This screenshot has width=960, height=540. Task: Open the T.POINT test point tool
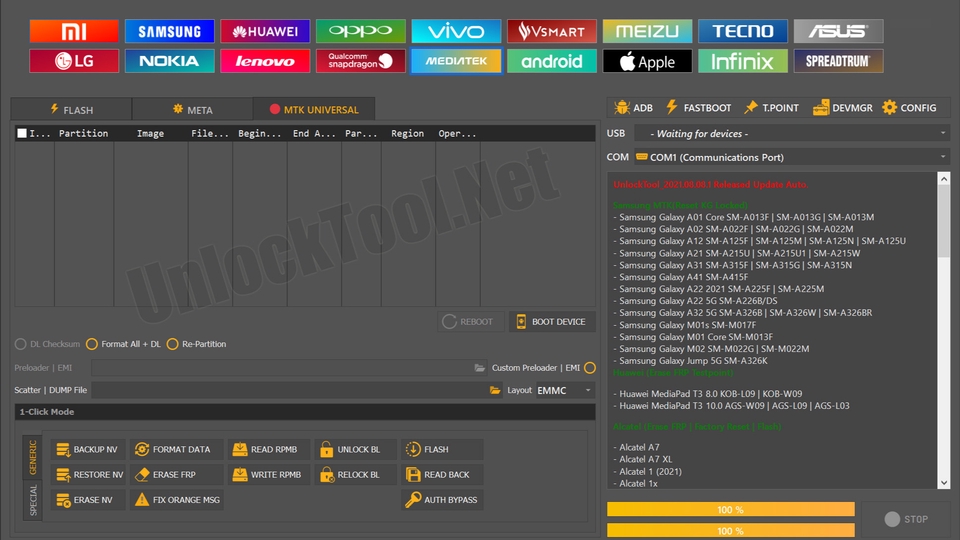(x=771, y=108)
